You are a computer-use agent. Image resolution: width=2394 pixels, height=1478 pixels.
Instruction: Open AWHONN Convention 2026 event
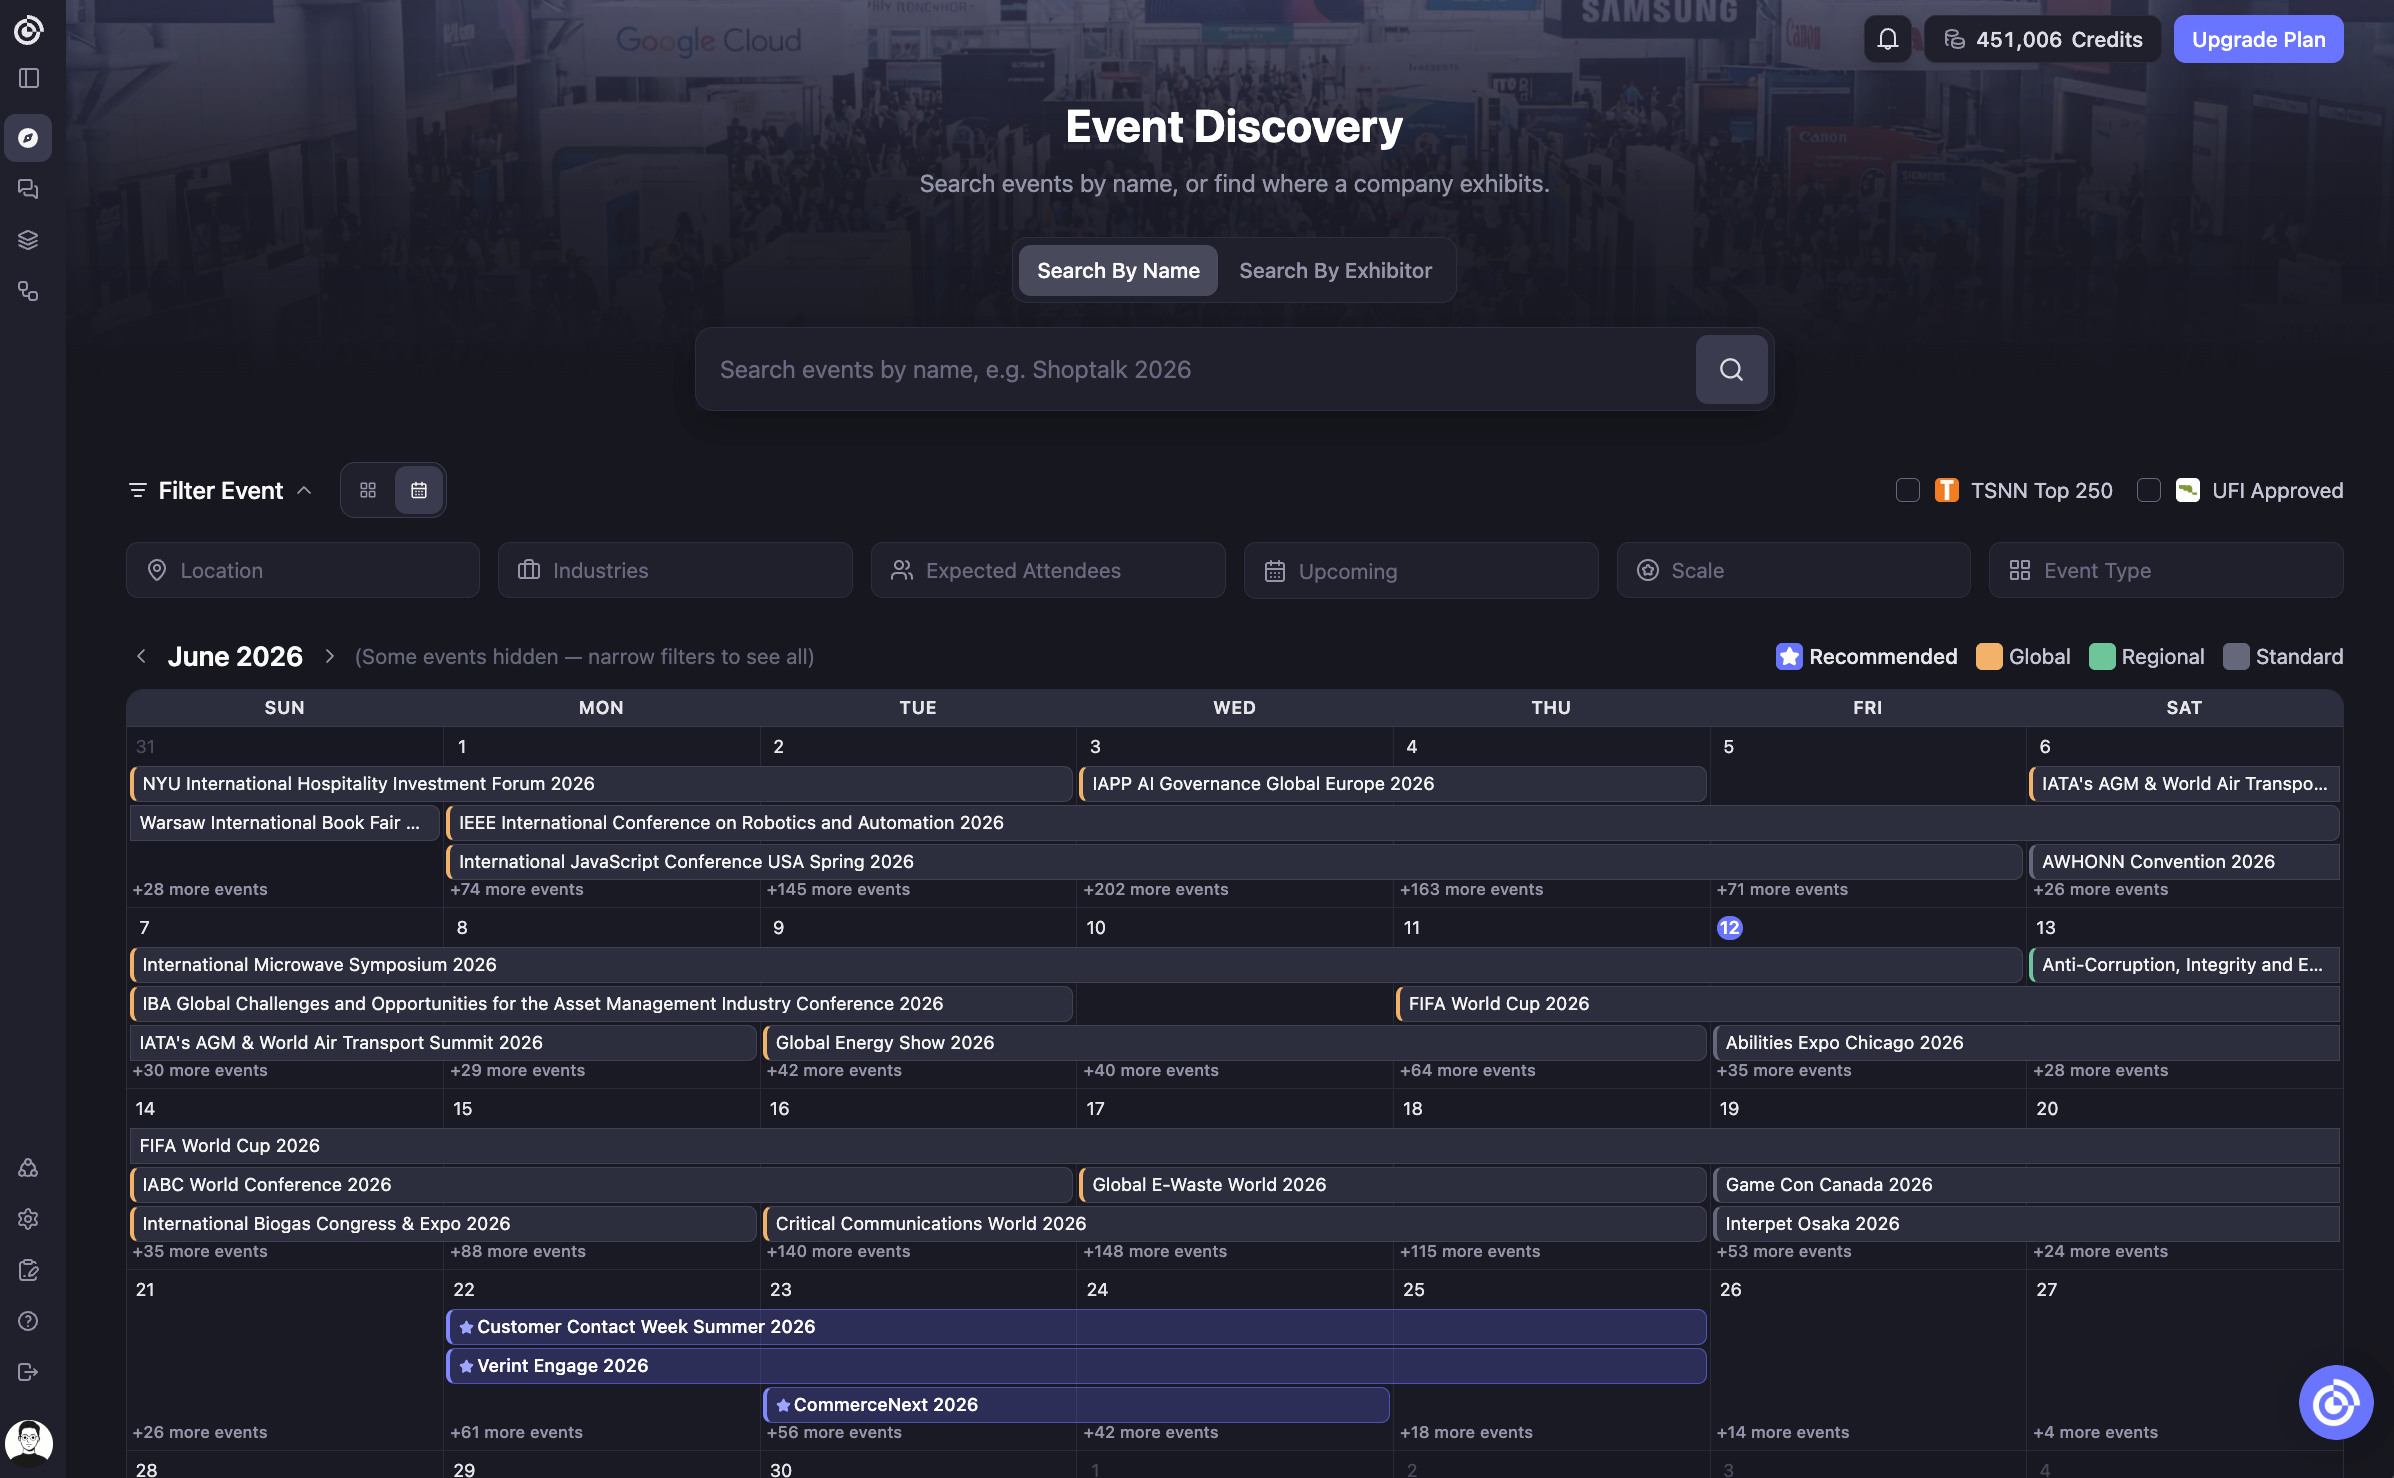click(2184, 862)
